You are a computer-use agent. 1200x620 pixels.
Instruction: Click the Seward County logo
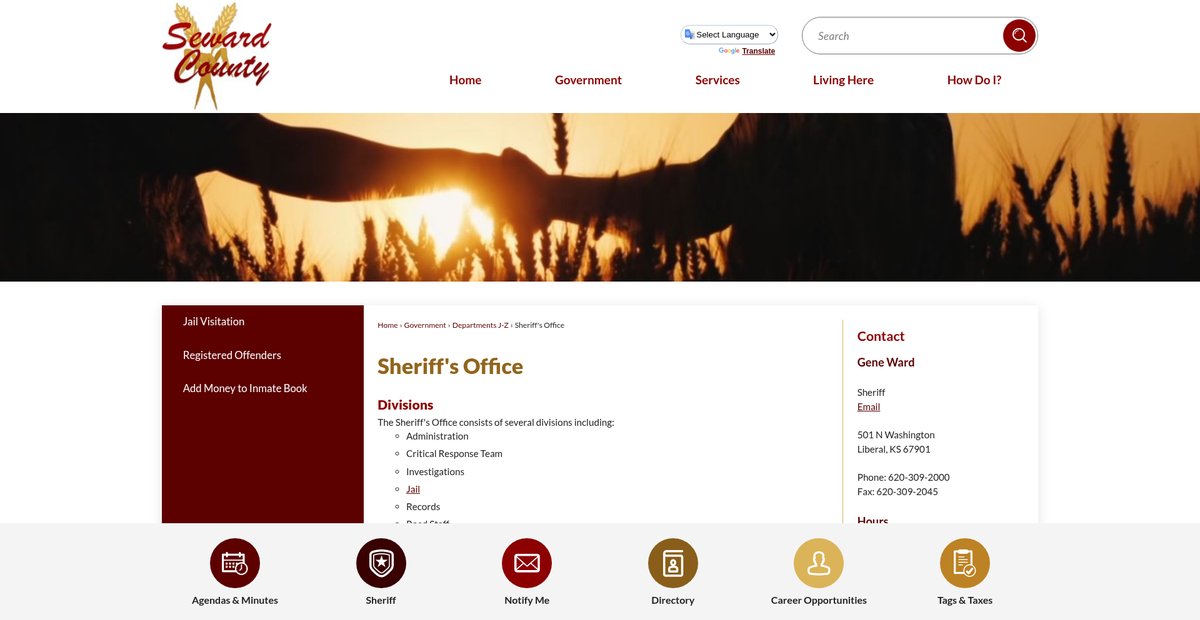point(217,55)
